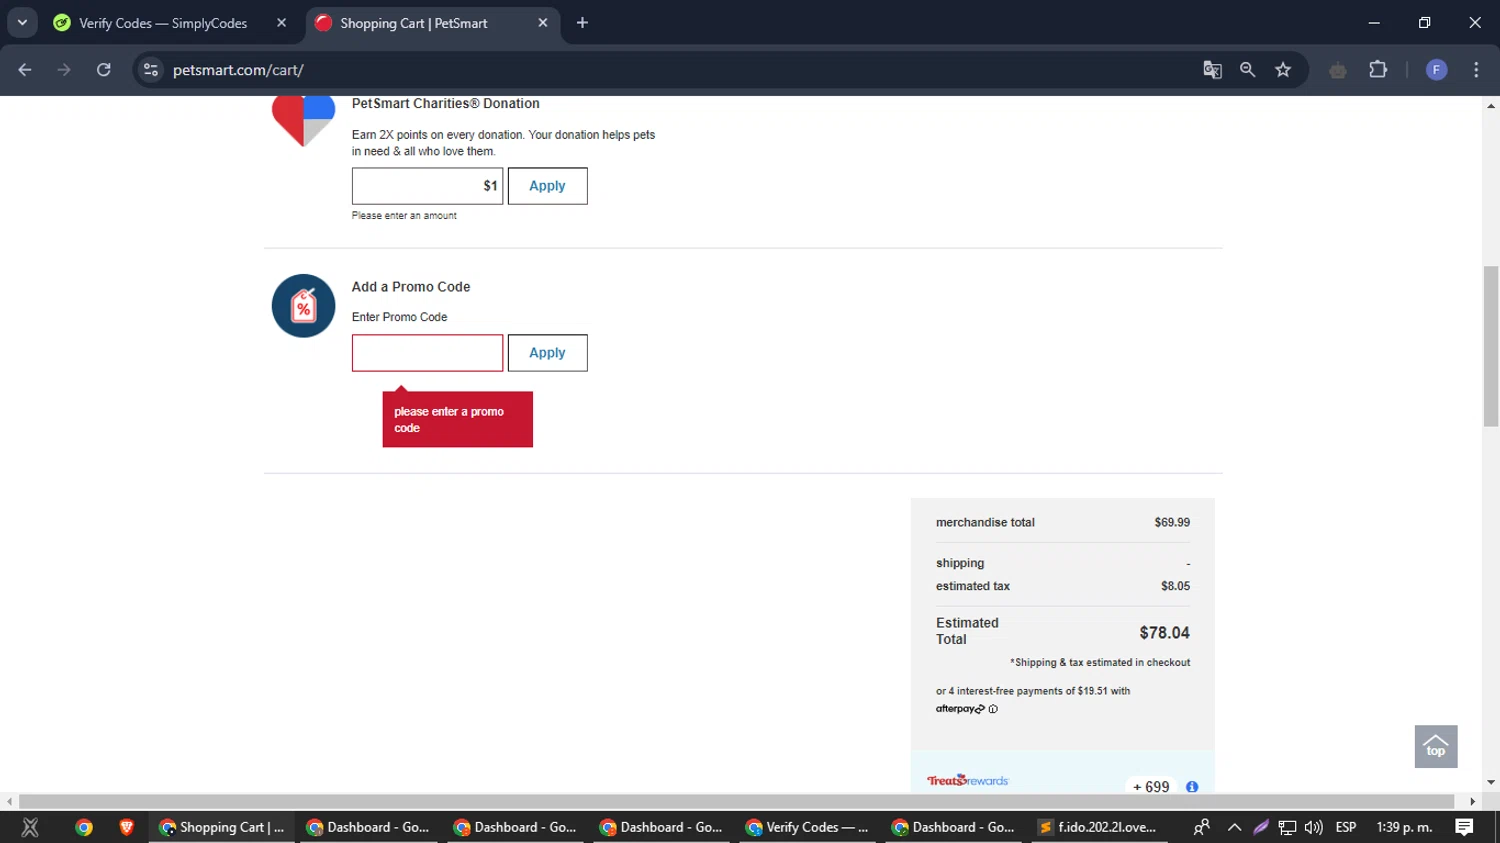Click the $78.04 estimated total
The image size is (1500, 843).
pyautogui.click(x=1164, y=633)
